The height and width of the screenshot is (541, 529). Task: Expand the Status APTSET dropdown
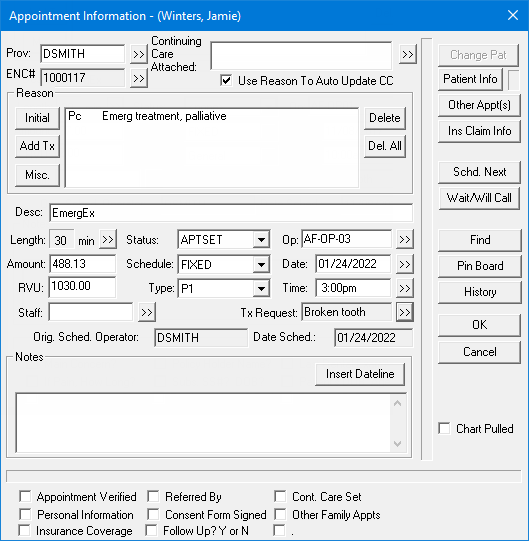pos(261,239)
